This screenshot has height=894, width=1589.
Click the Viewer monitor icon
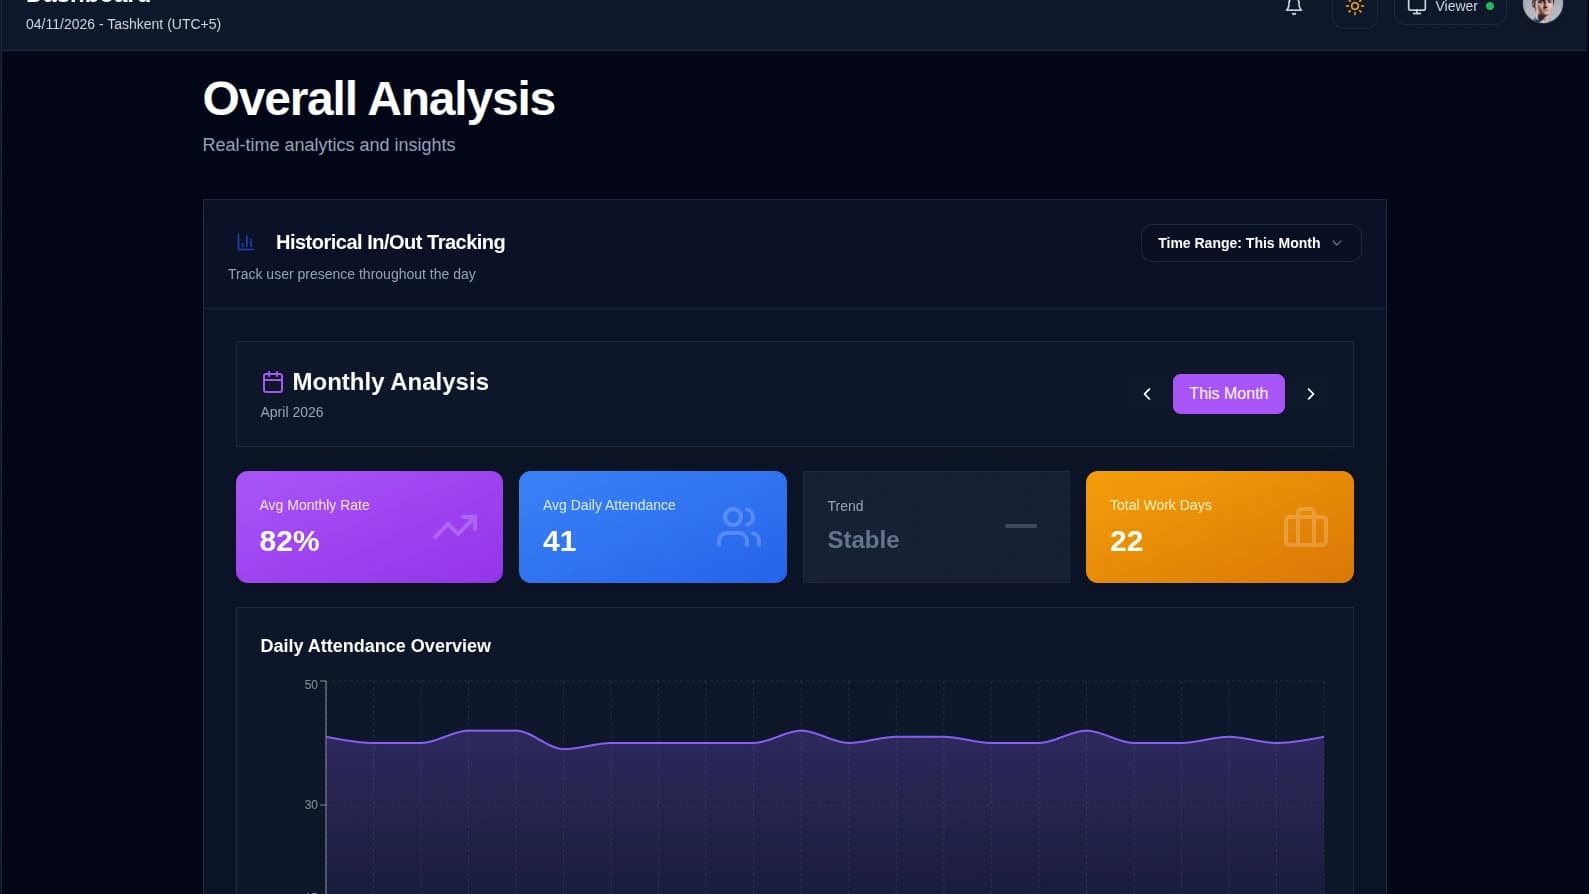pyautogui.click(x=1416, y=7)
